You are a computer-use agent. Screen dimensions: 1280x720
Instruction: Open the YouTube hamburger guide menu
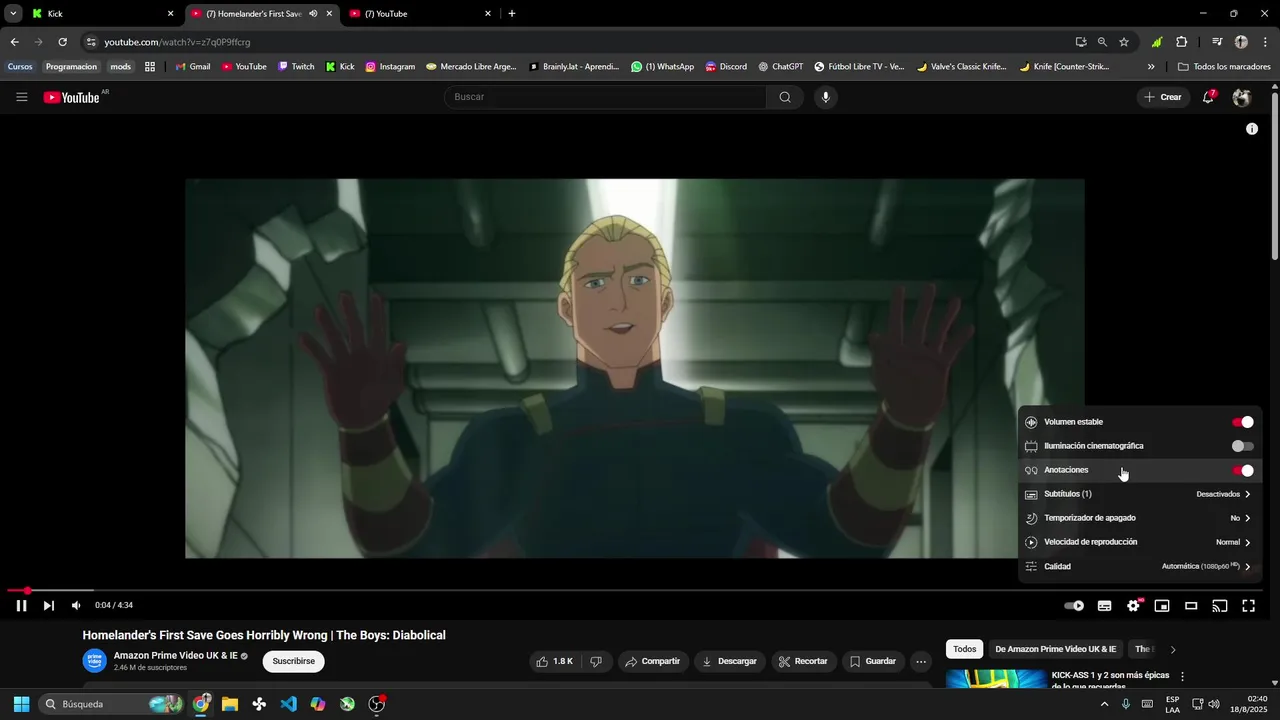[x=21, y=97]
